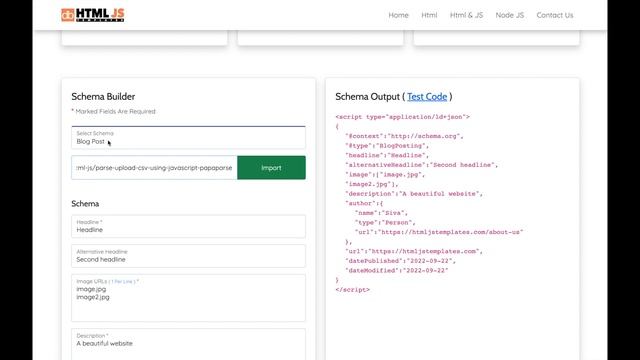Click the green Import button
This screenshot has height=360, width=640.
(271, 168)
